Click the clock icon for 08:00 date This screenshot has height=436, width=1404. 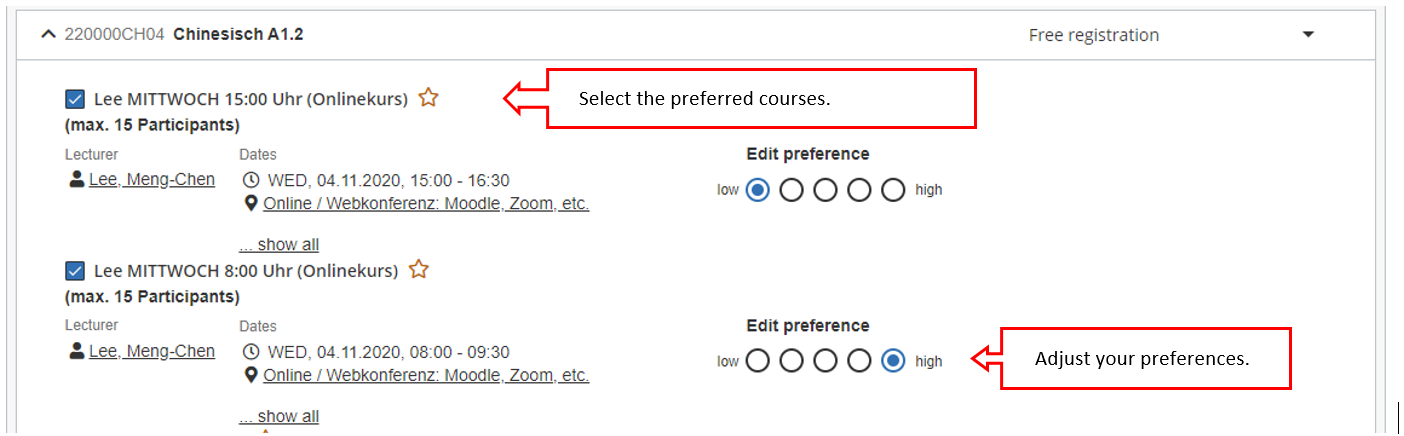coord(251,353)
